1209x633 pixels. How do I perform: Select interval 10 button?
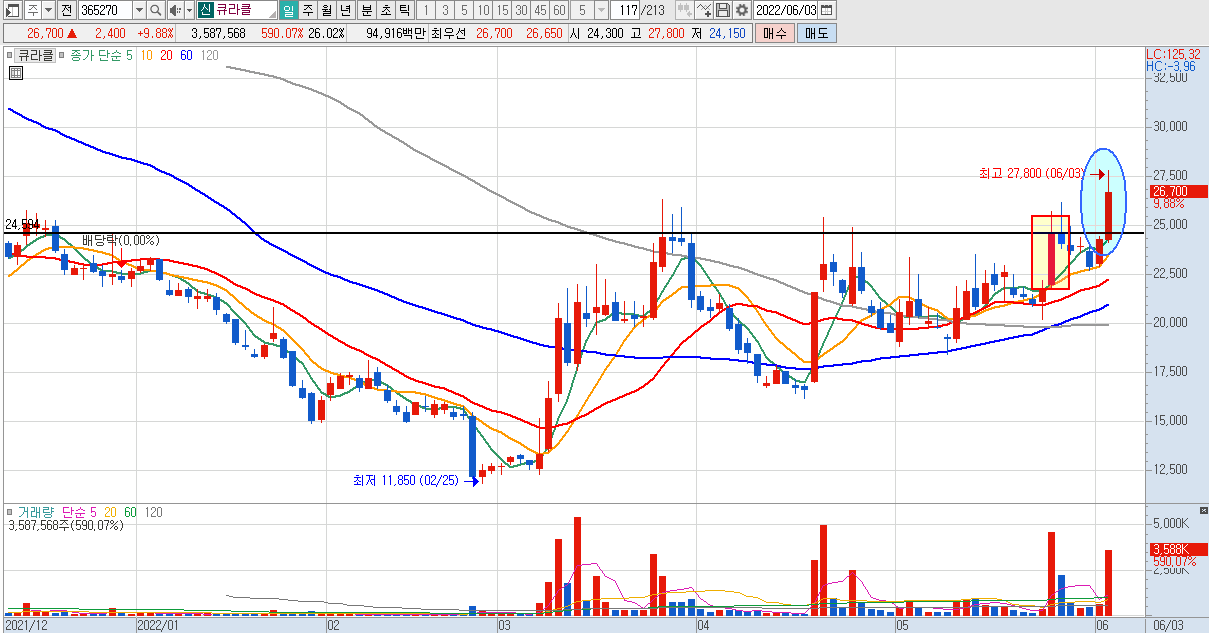[483, 10]
